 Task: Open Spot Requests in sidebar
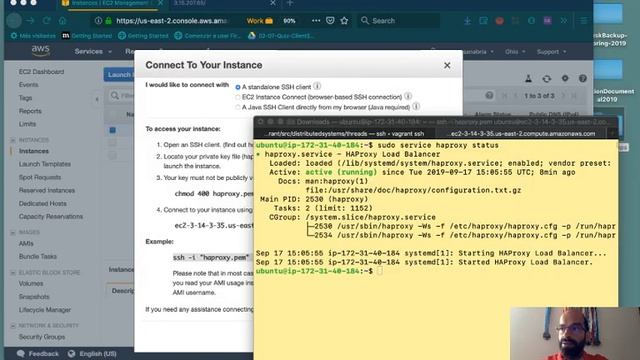(40, 178)
